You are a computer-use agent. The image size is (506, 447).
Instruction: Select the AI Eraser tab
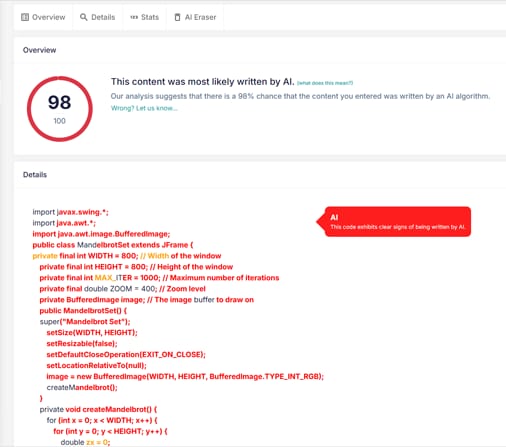(195, 17)
